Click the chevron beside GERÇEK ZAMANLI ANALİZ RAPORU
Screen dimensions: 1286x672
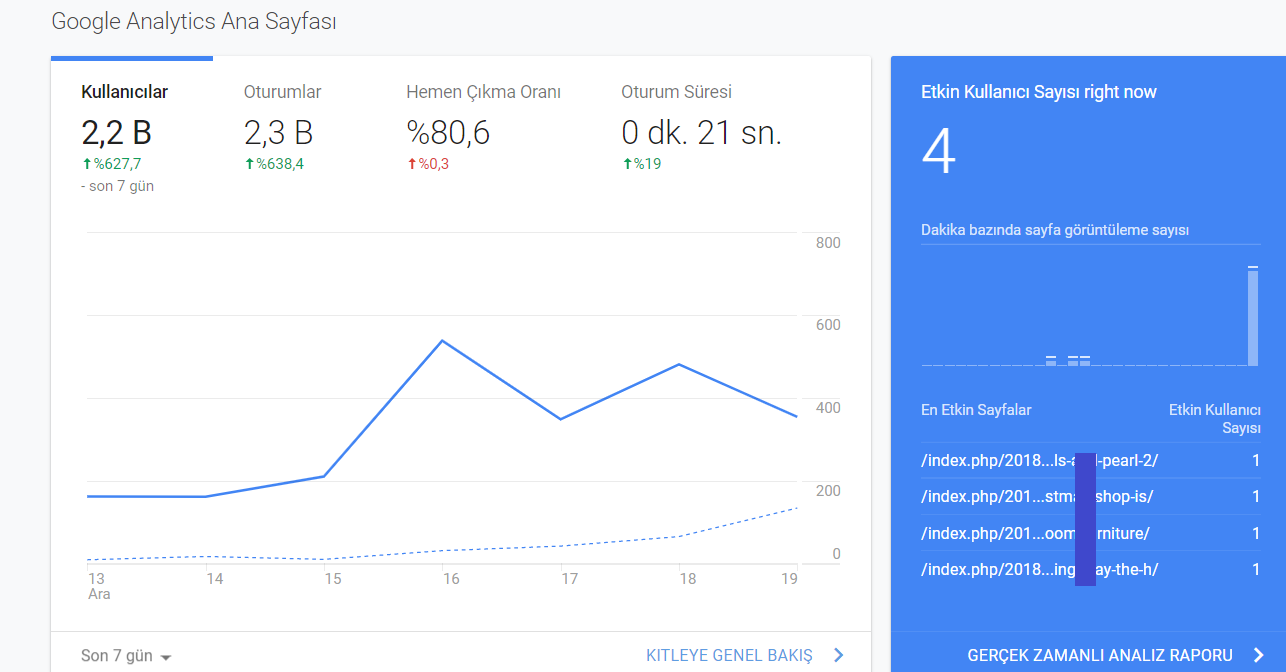coord(1259,656)
